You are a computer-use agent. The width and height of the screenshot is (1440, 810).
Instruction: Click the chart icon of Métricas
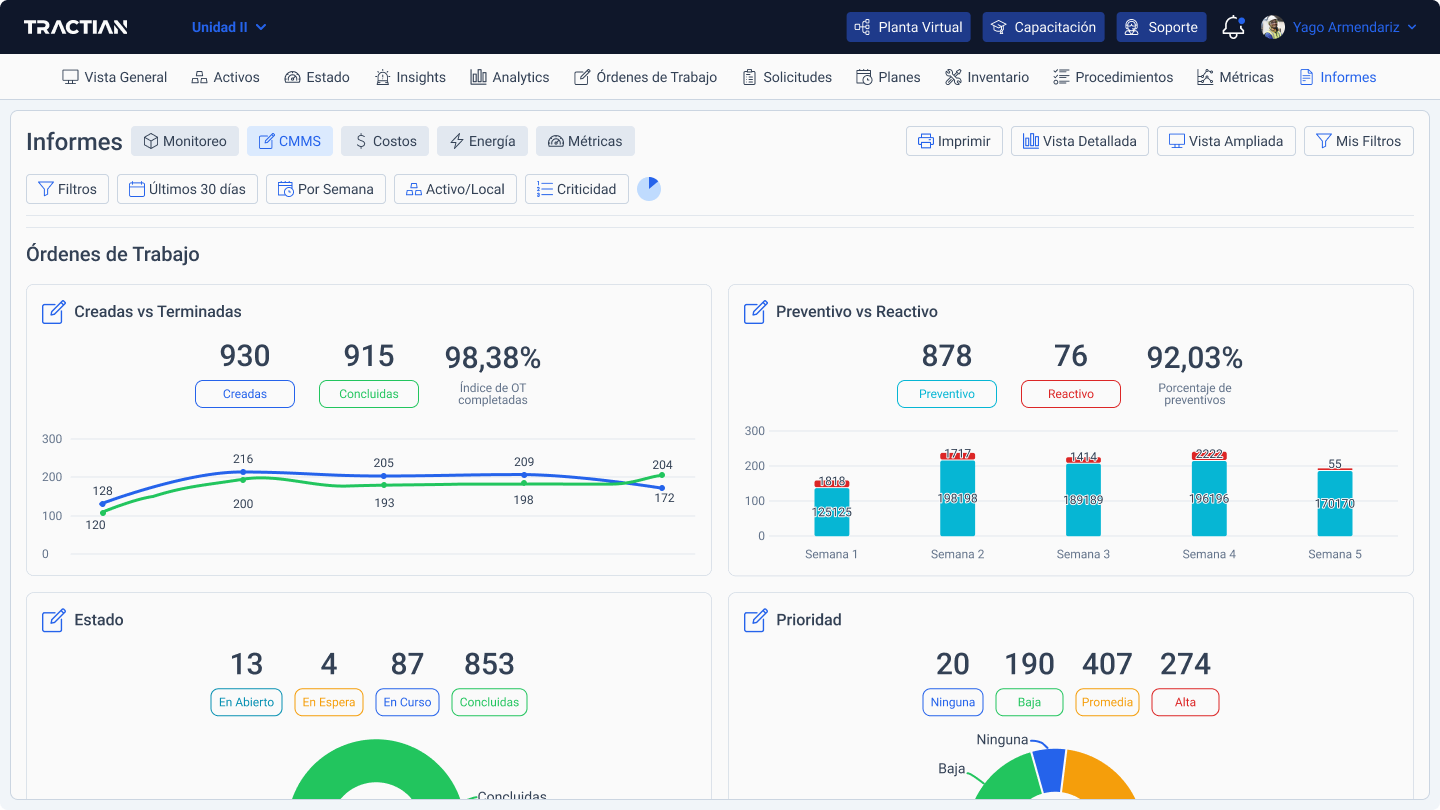(x=1205, y=77)
